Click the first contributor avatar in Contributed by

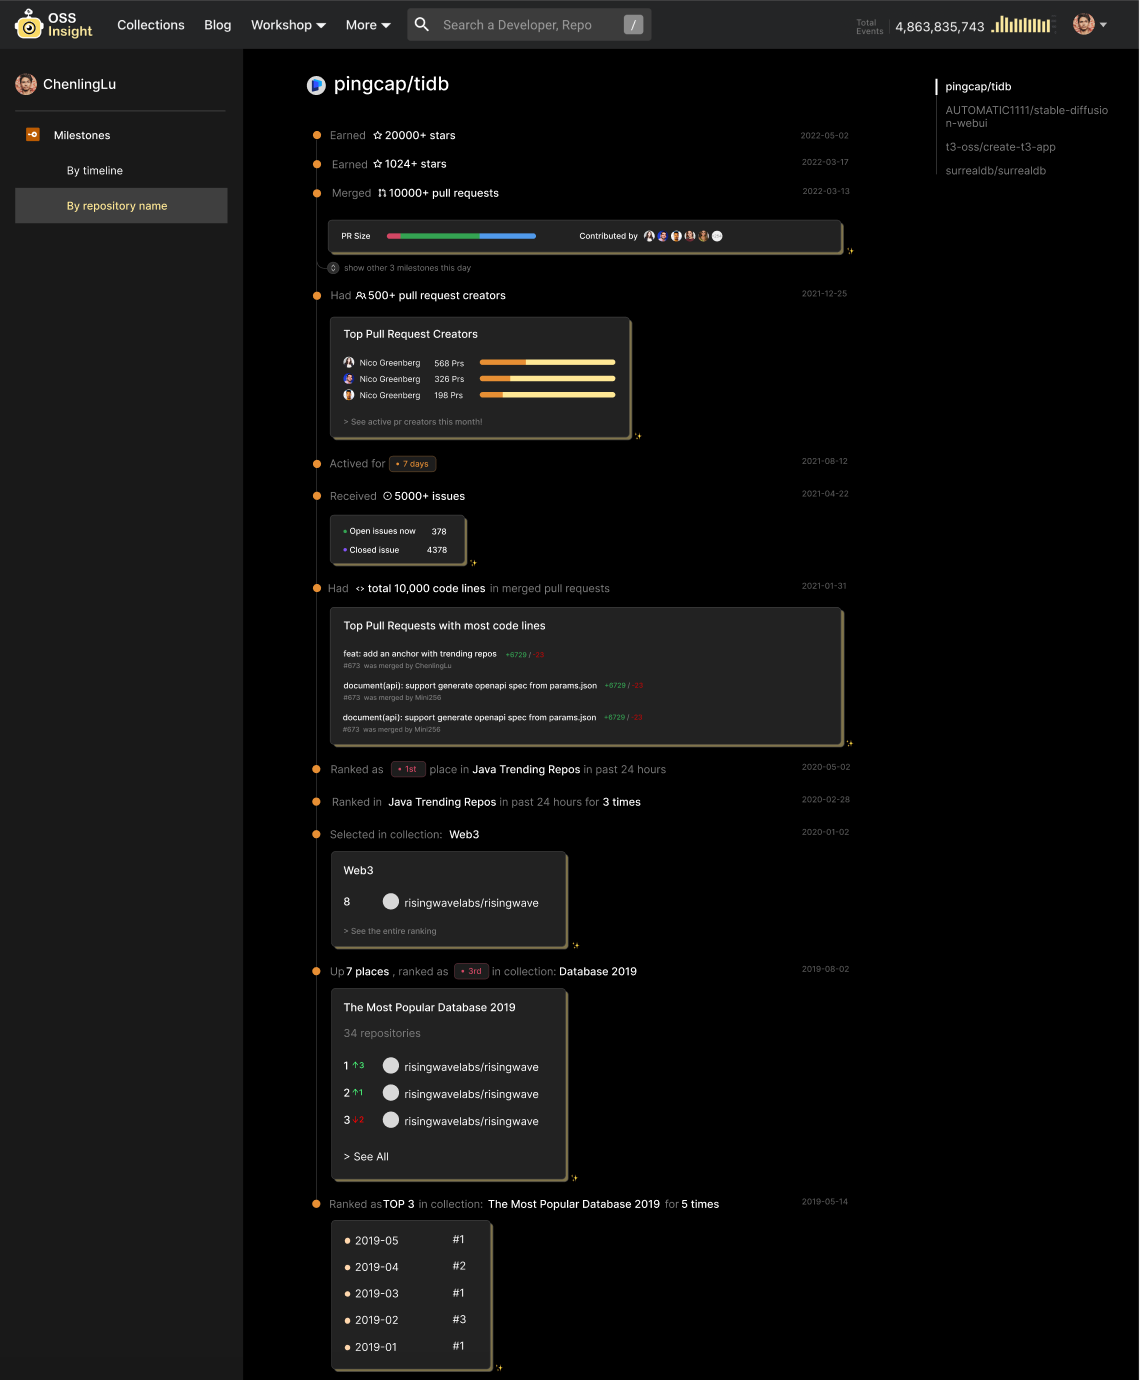[x=649, y=236]
